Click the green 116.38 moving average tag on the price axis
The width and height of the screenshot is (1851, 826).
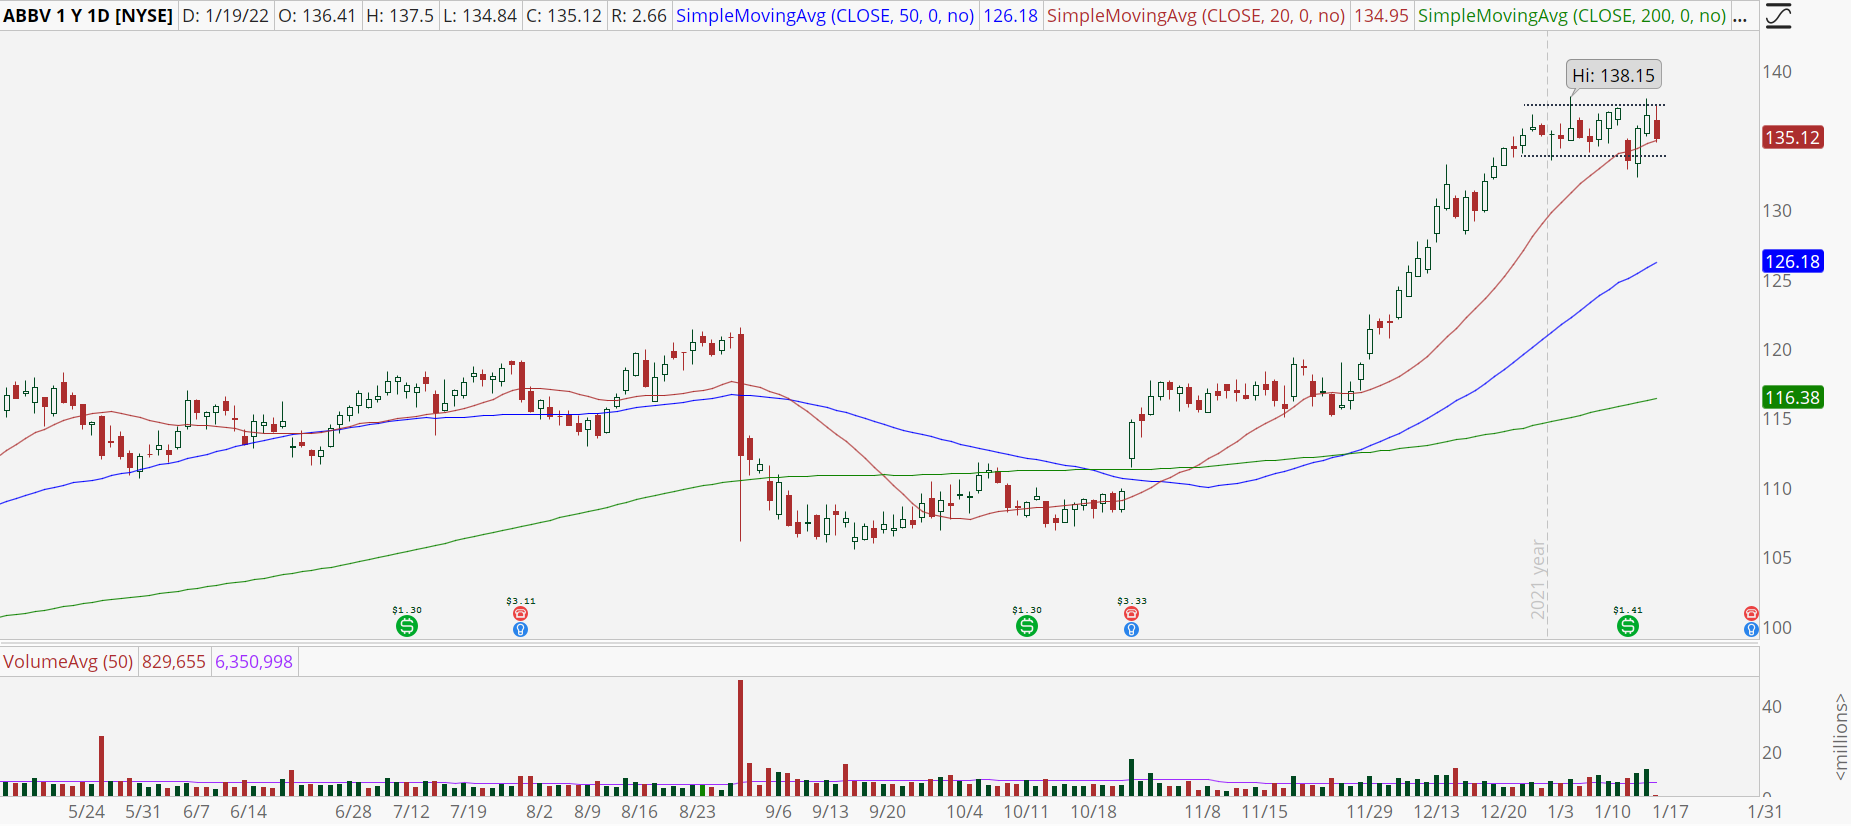coord(1792,398)
